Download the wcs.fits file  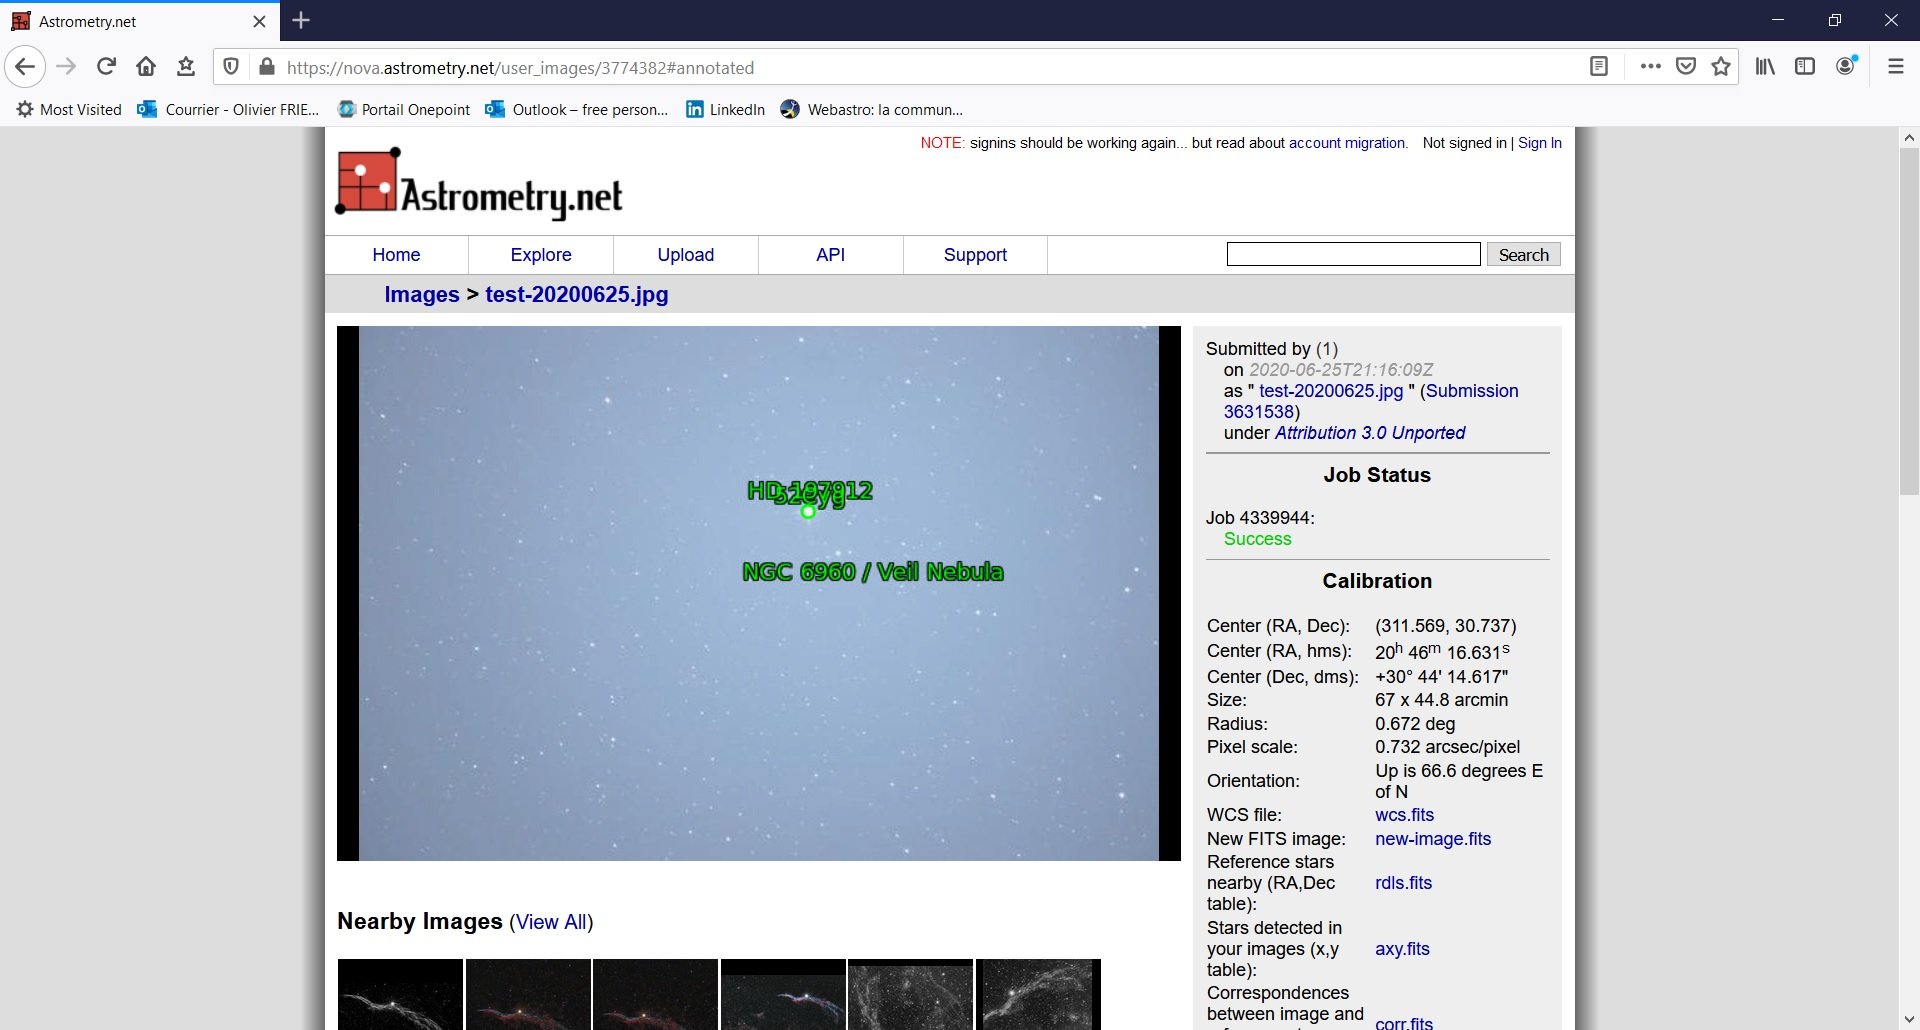pos(1404,815)
